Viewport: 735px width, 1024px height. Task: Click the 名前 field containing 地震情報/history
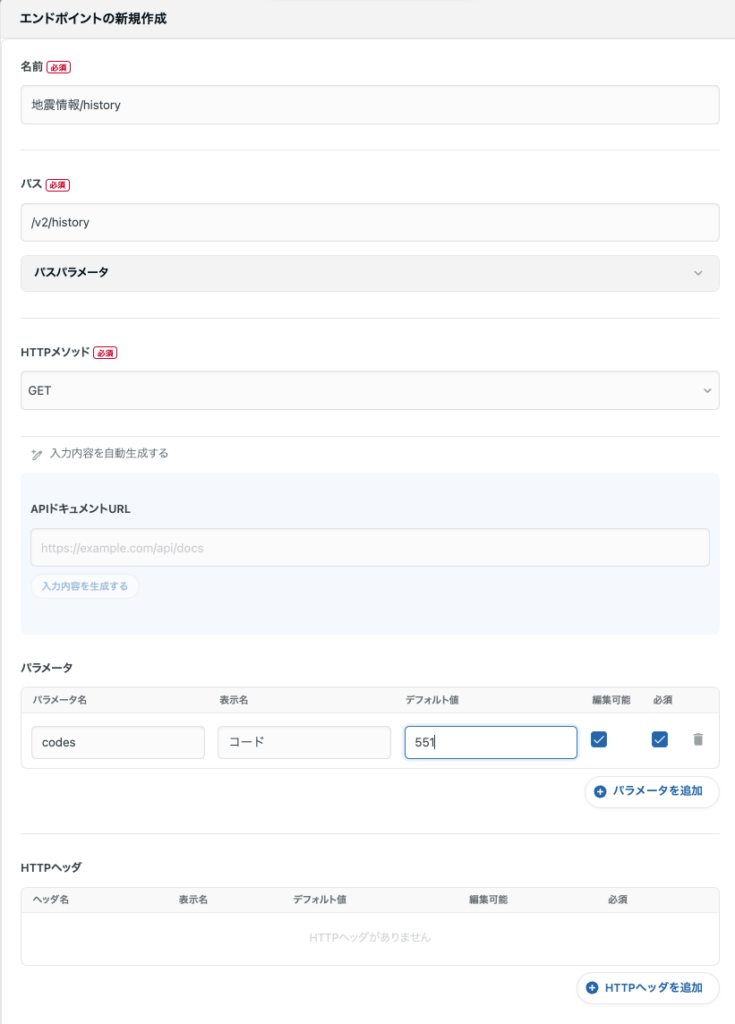[369, 105]
